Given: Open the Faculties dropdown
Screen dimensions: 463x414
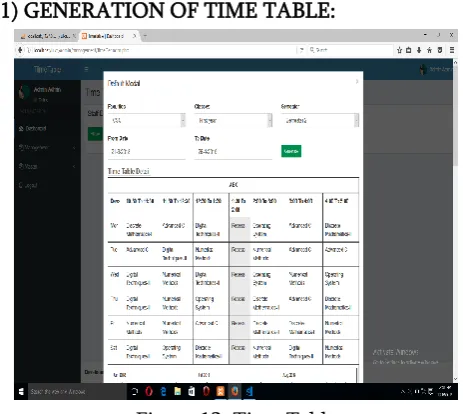Looking at the screenshot, I should (x=146, y=120).
